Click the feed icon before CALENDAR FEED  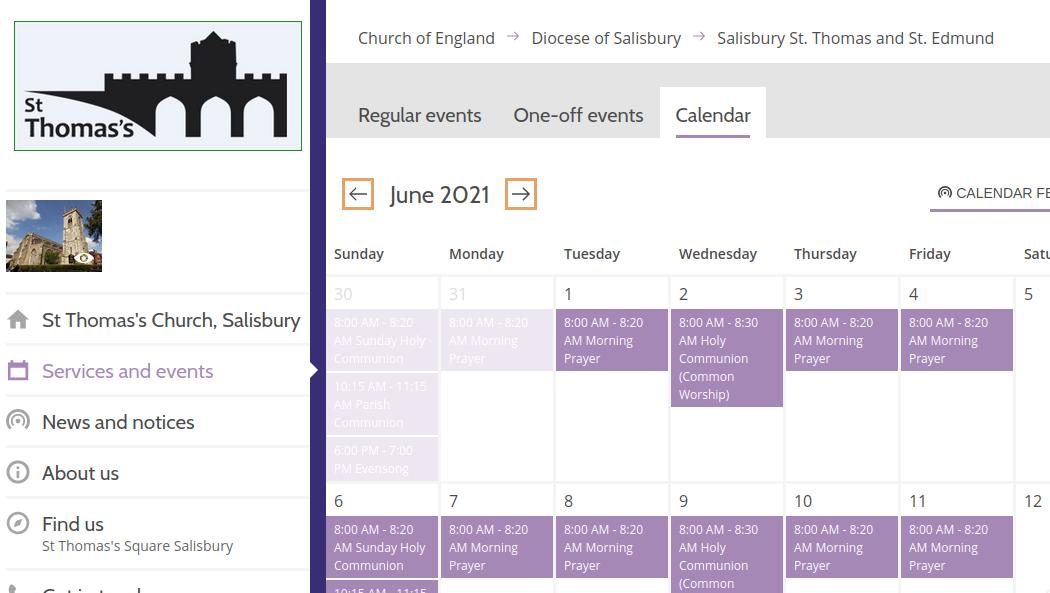(x=943, y=192)
